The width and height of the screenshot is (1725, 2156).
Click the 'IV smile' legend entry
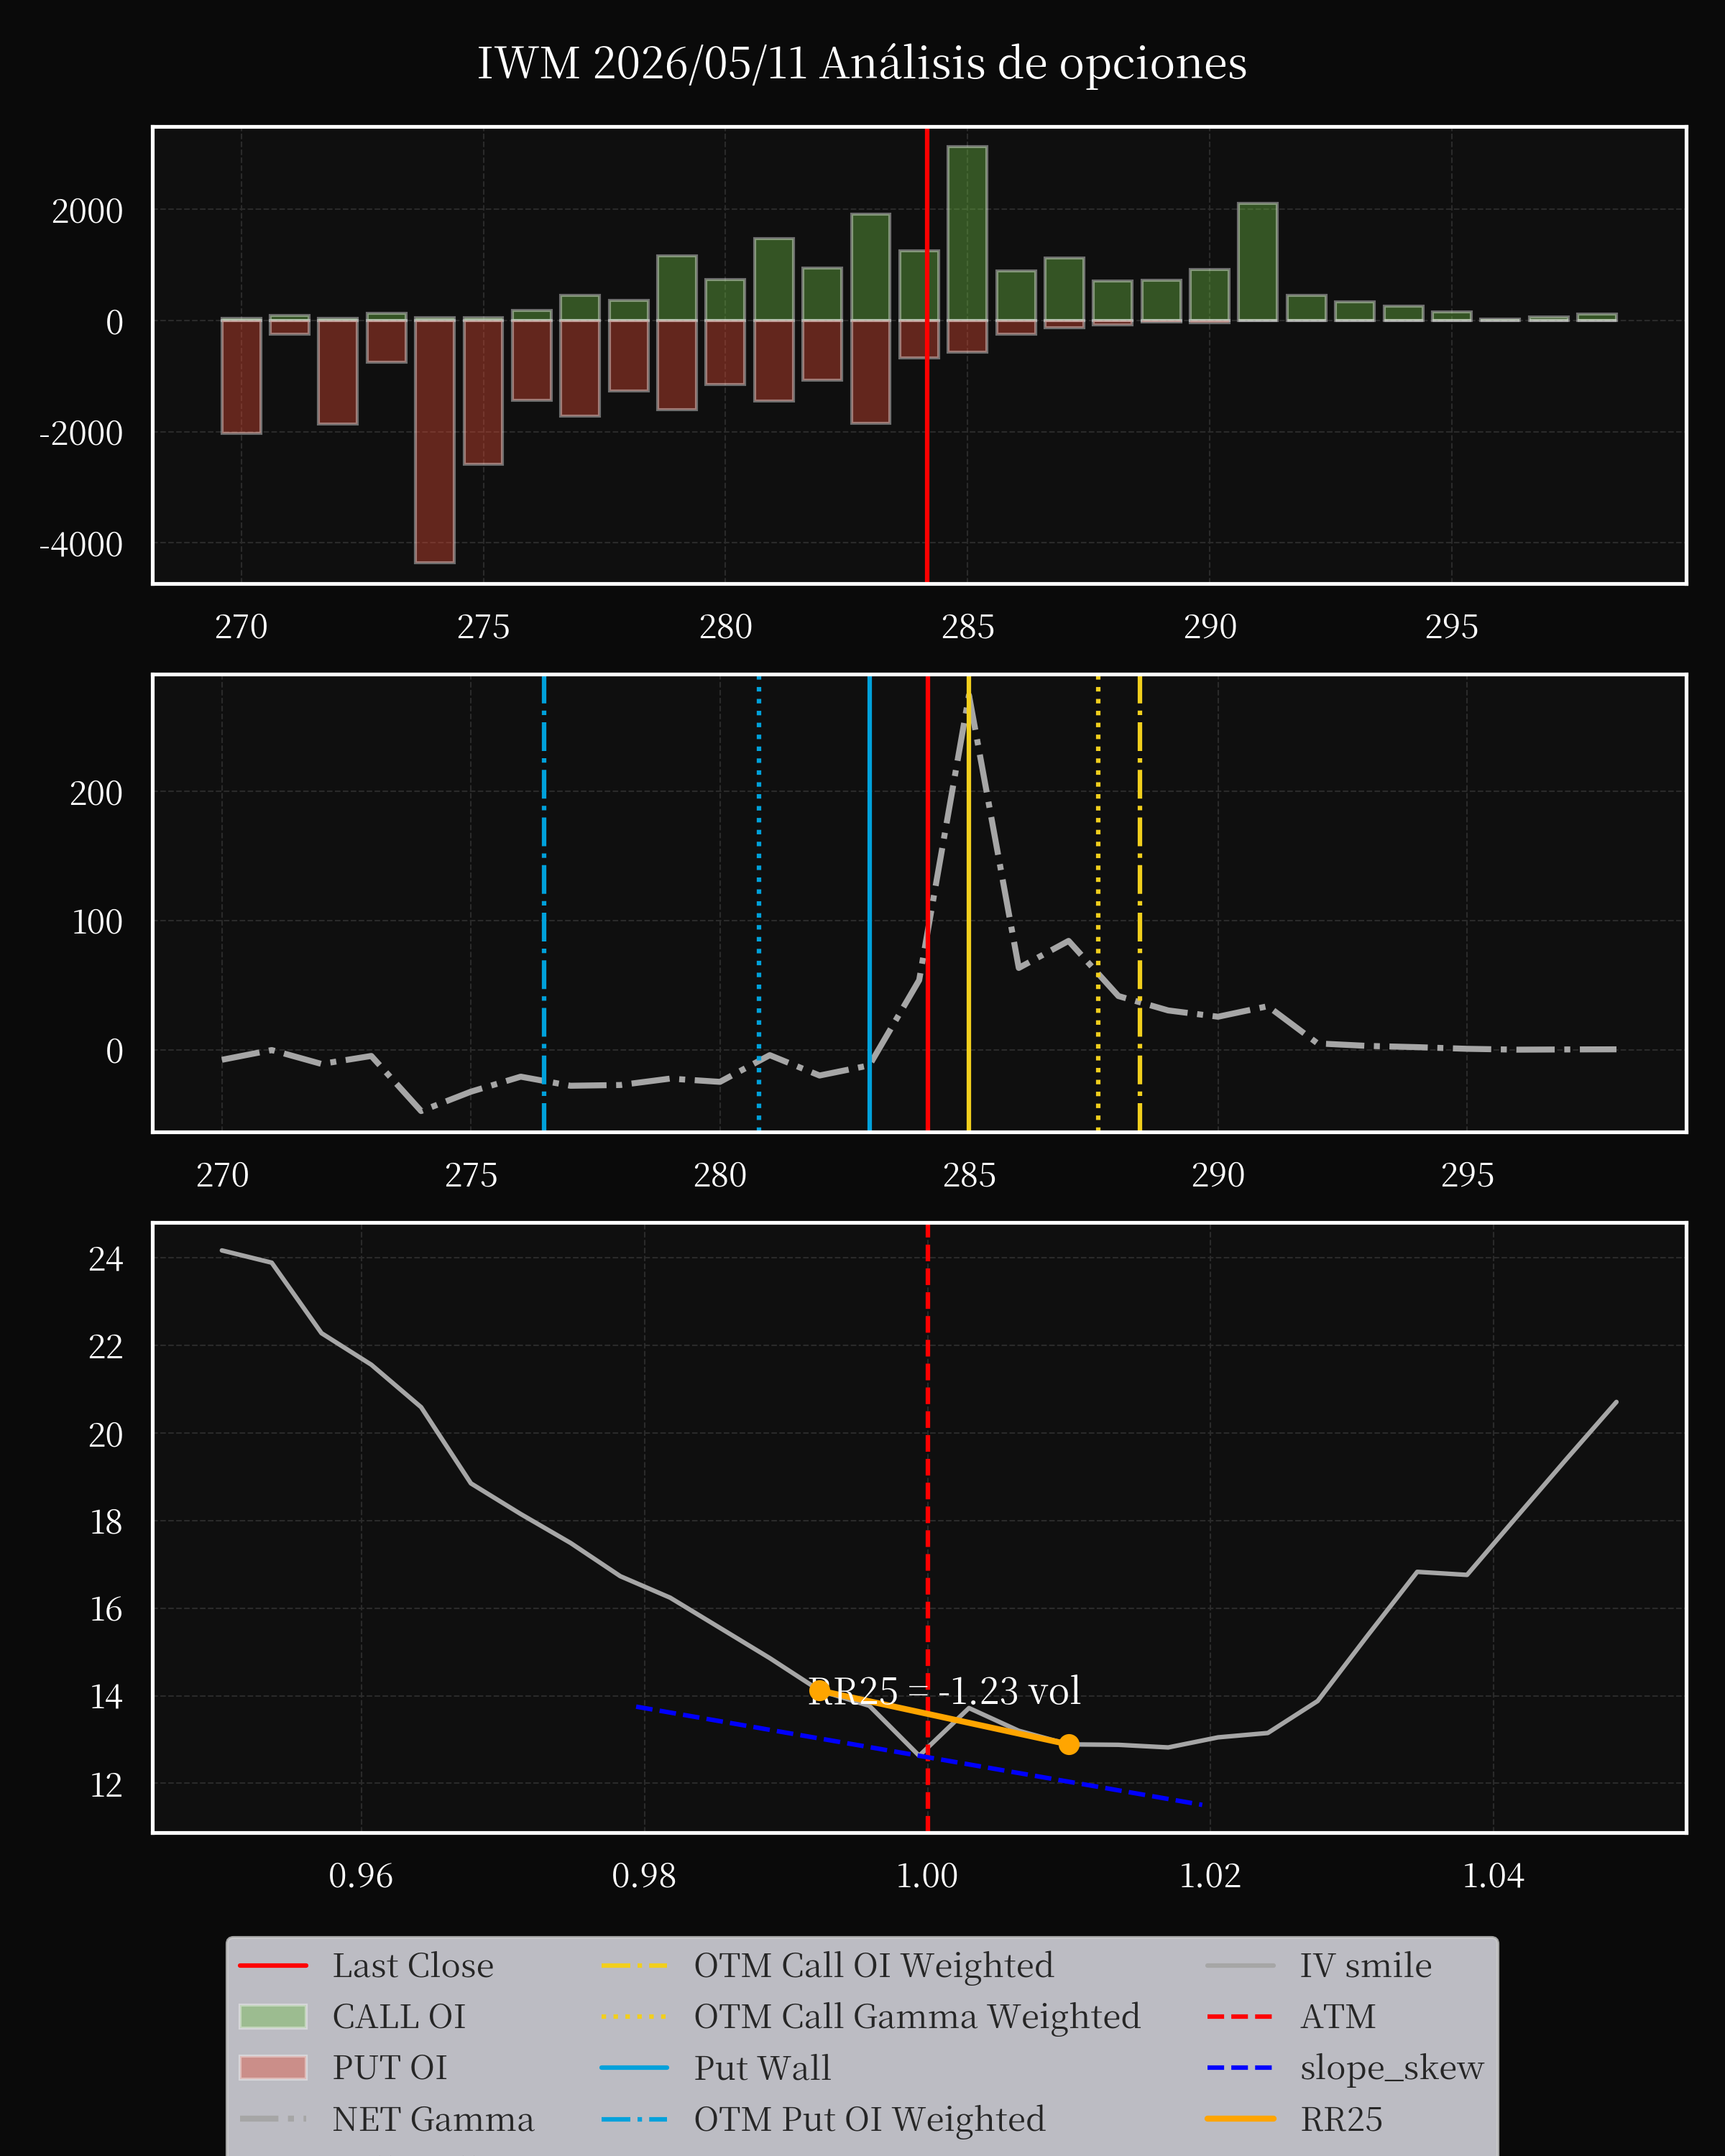click(1319, 1966)
